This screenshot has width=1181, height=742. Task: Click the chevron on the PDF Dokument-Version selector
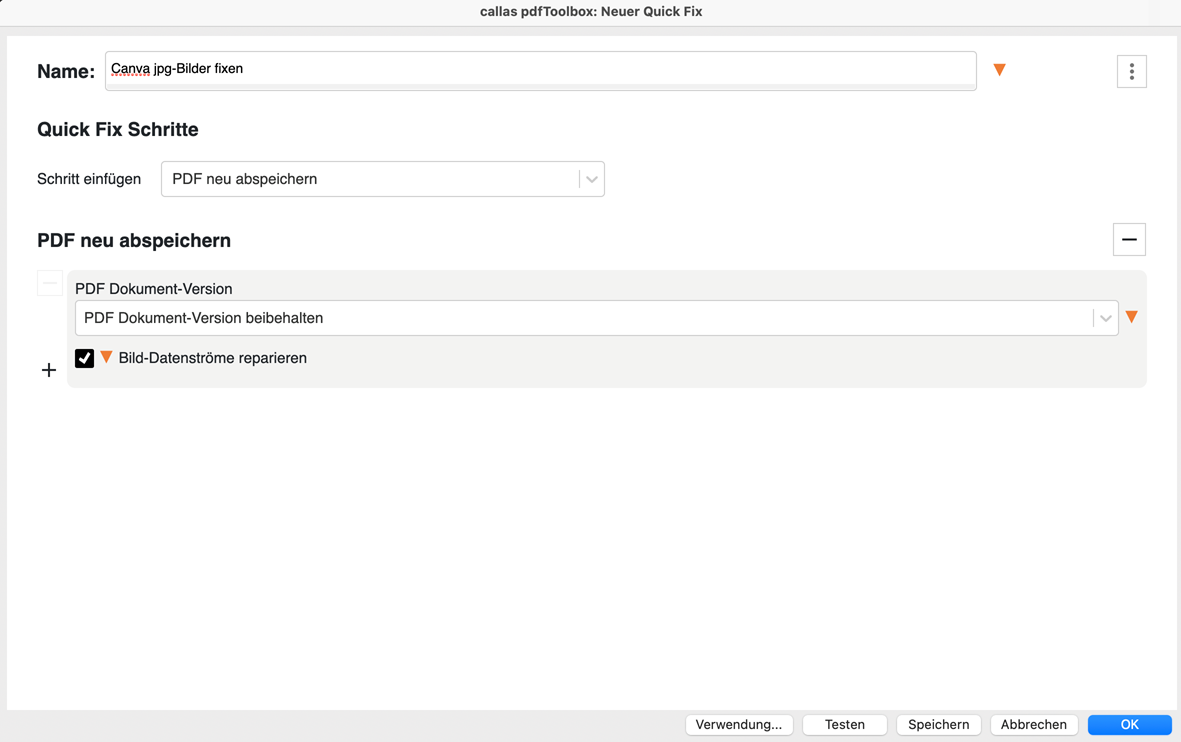coord(1105,319)
